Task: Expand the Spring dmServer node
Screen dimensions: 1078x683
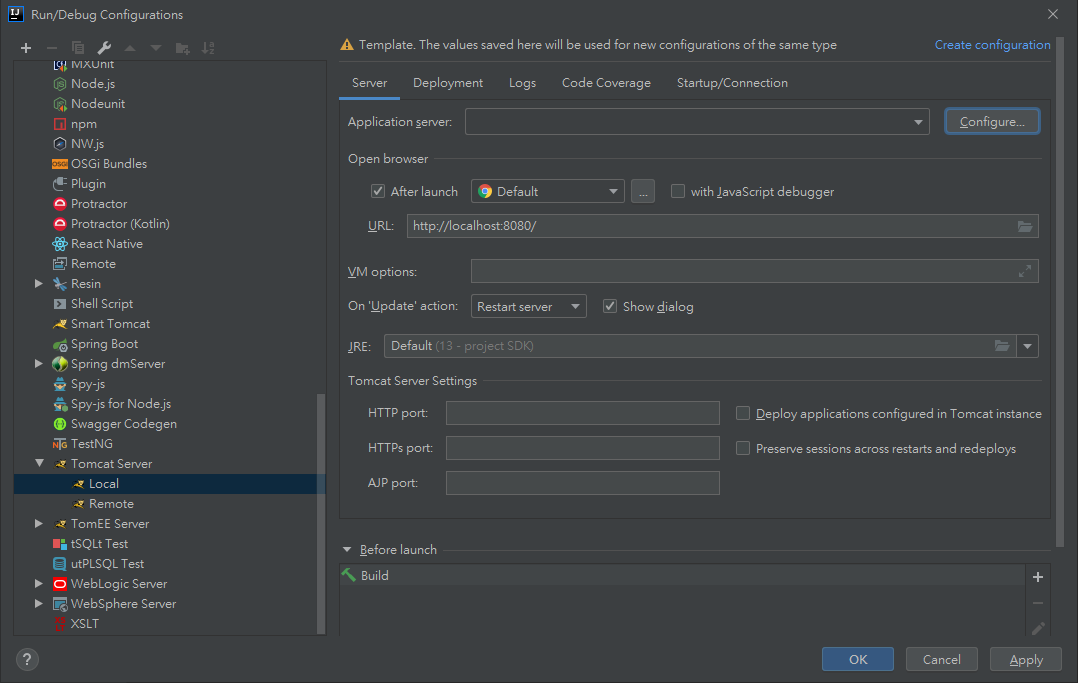Action: 38,363
